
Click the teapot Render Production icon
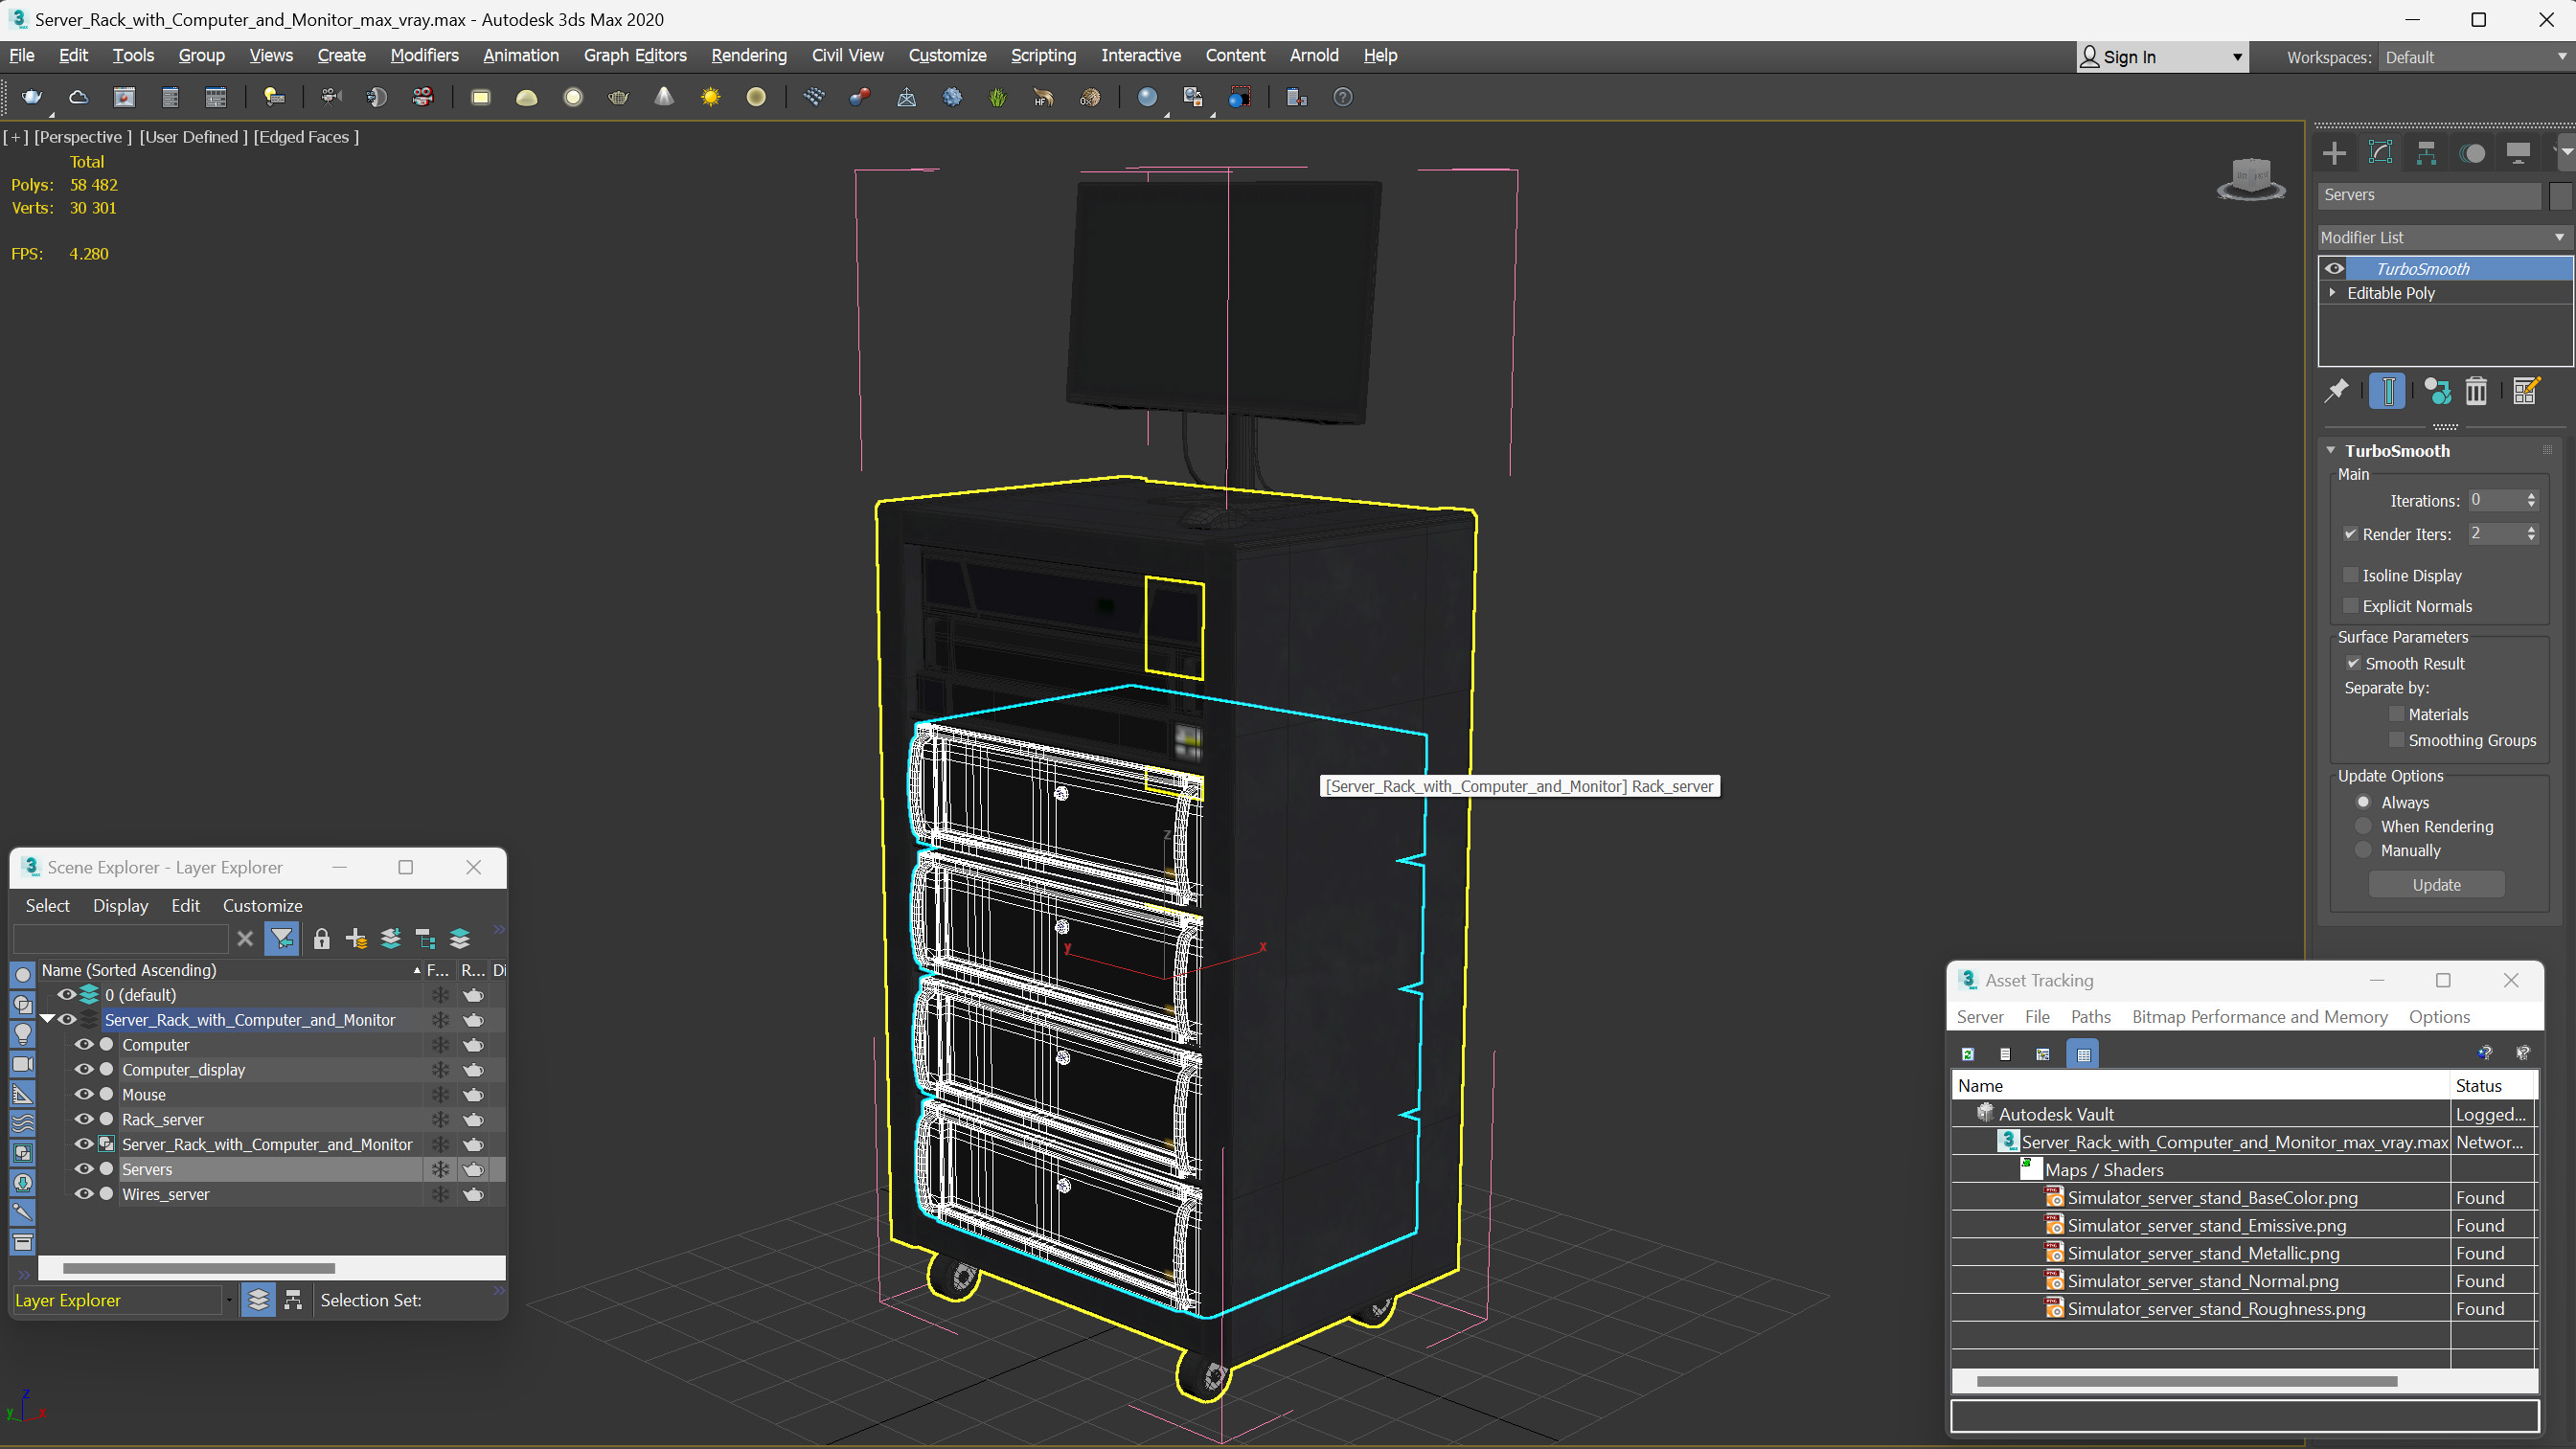click(32, 97)
